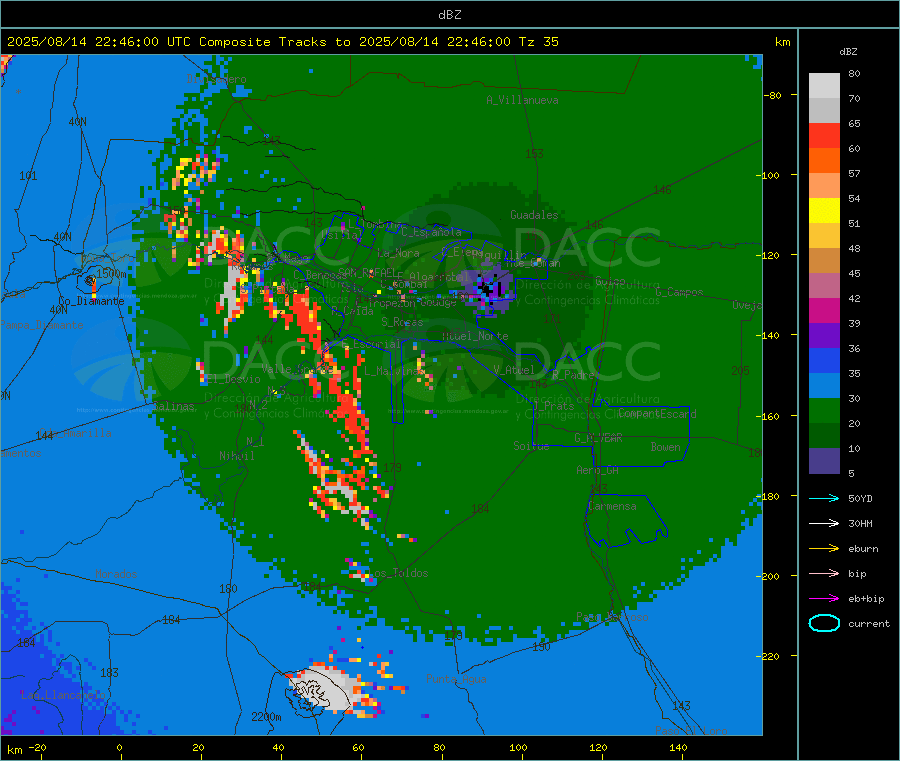Select the brown-orange 48-45 dBZ swatch
The height and width of the screenshot is (761, 900).
[824, 261]
